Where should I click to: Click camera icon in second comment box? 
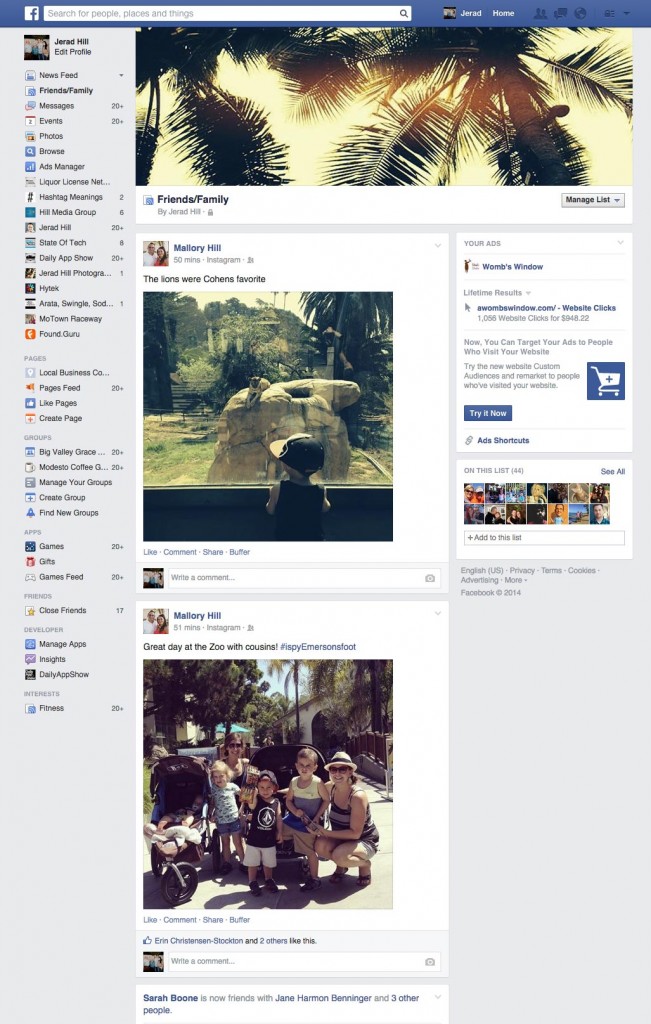point(430,962)
